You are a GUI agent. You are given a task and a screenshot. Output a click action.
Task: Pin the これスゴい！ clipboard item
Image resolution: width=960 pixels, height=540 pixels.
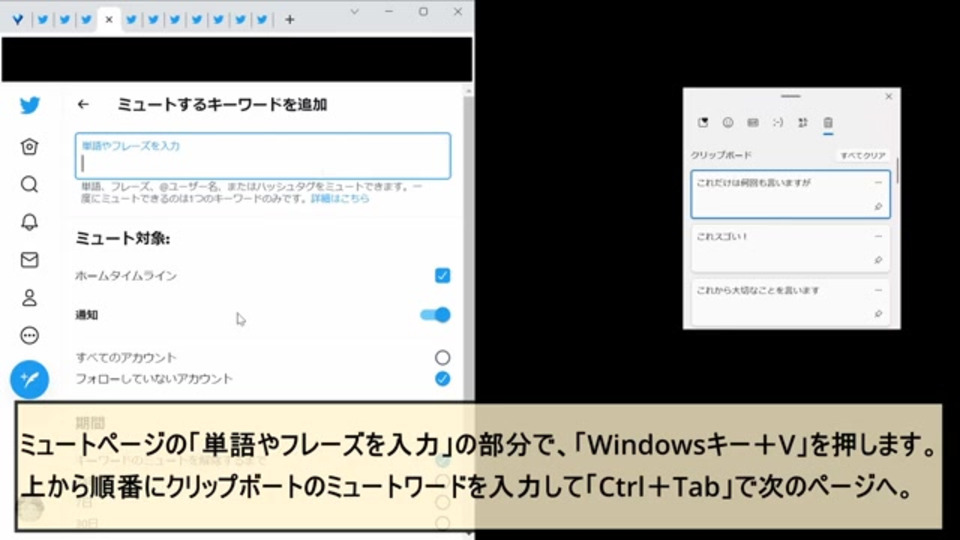pyautogui.click(x=878, y=260)
